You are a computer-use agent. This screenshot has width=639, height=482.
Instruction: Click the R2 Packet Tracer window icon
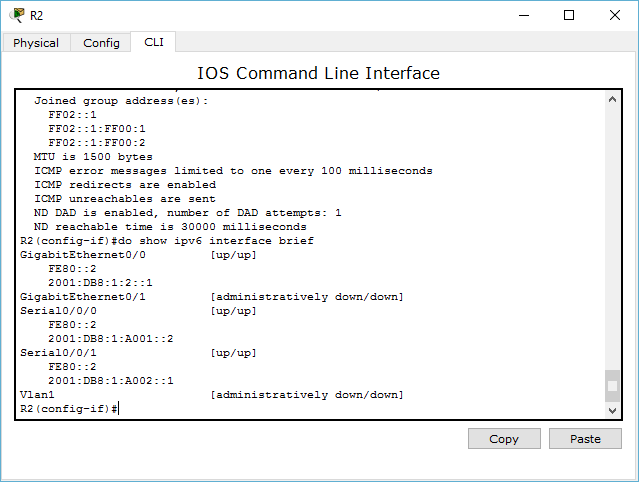pyautogui.click(x=17, y=15)
